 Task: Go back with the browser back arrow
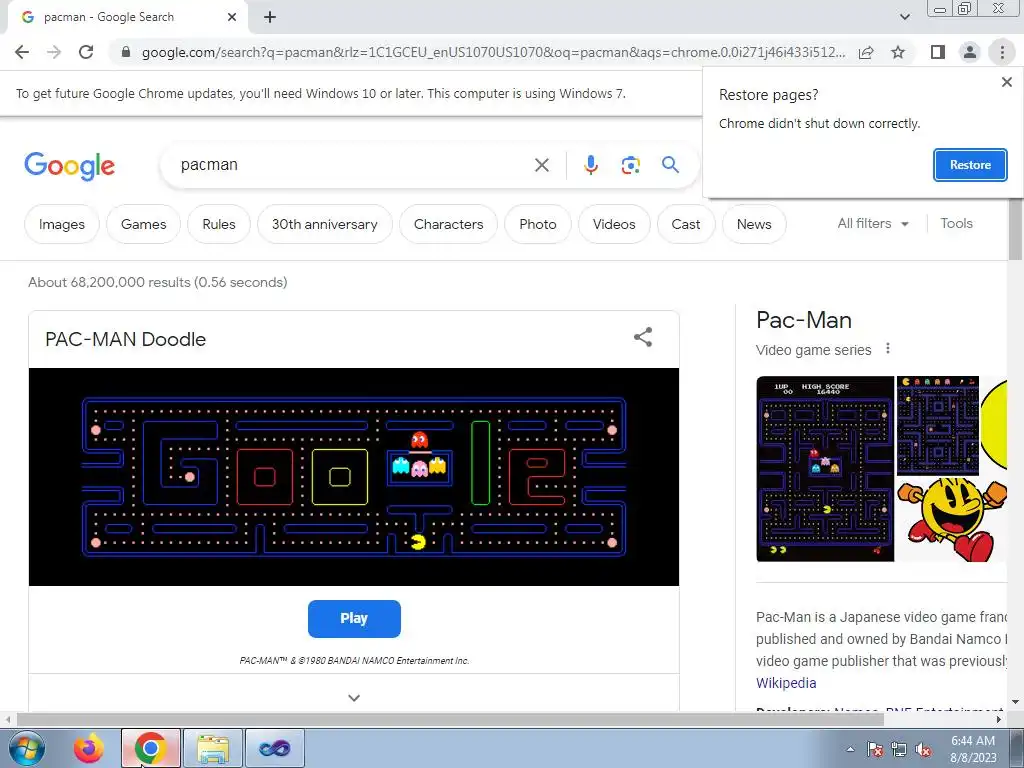tap(22, 52)
